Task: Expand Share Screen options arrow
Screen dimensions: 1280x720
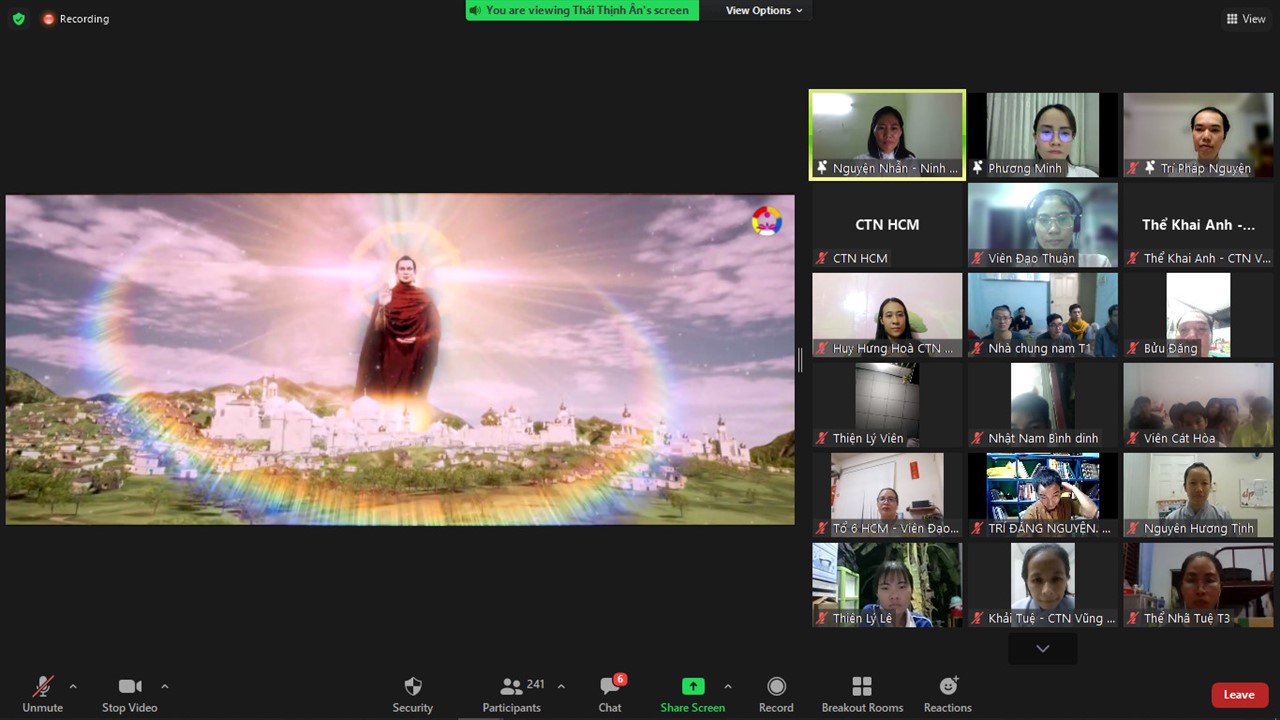Action: [x=728, y=686]
